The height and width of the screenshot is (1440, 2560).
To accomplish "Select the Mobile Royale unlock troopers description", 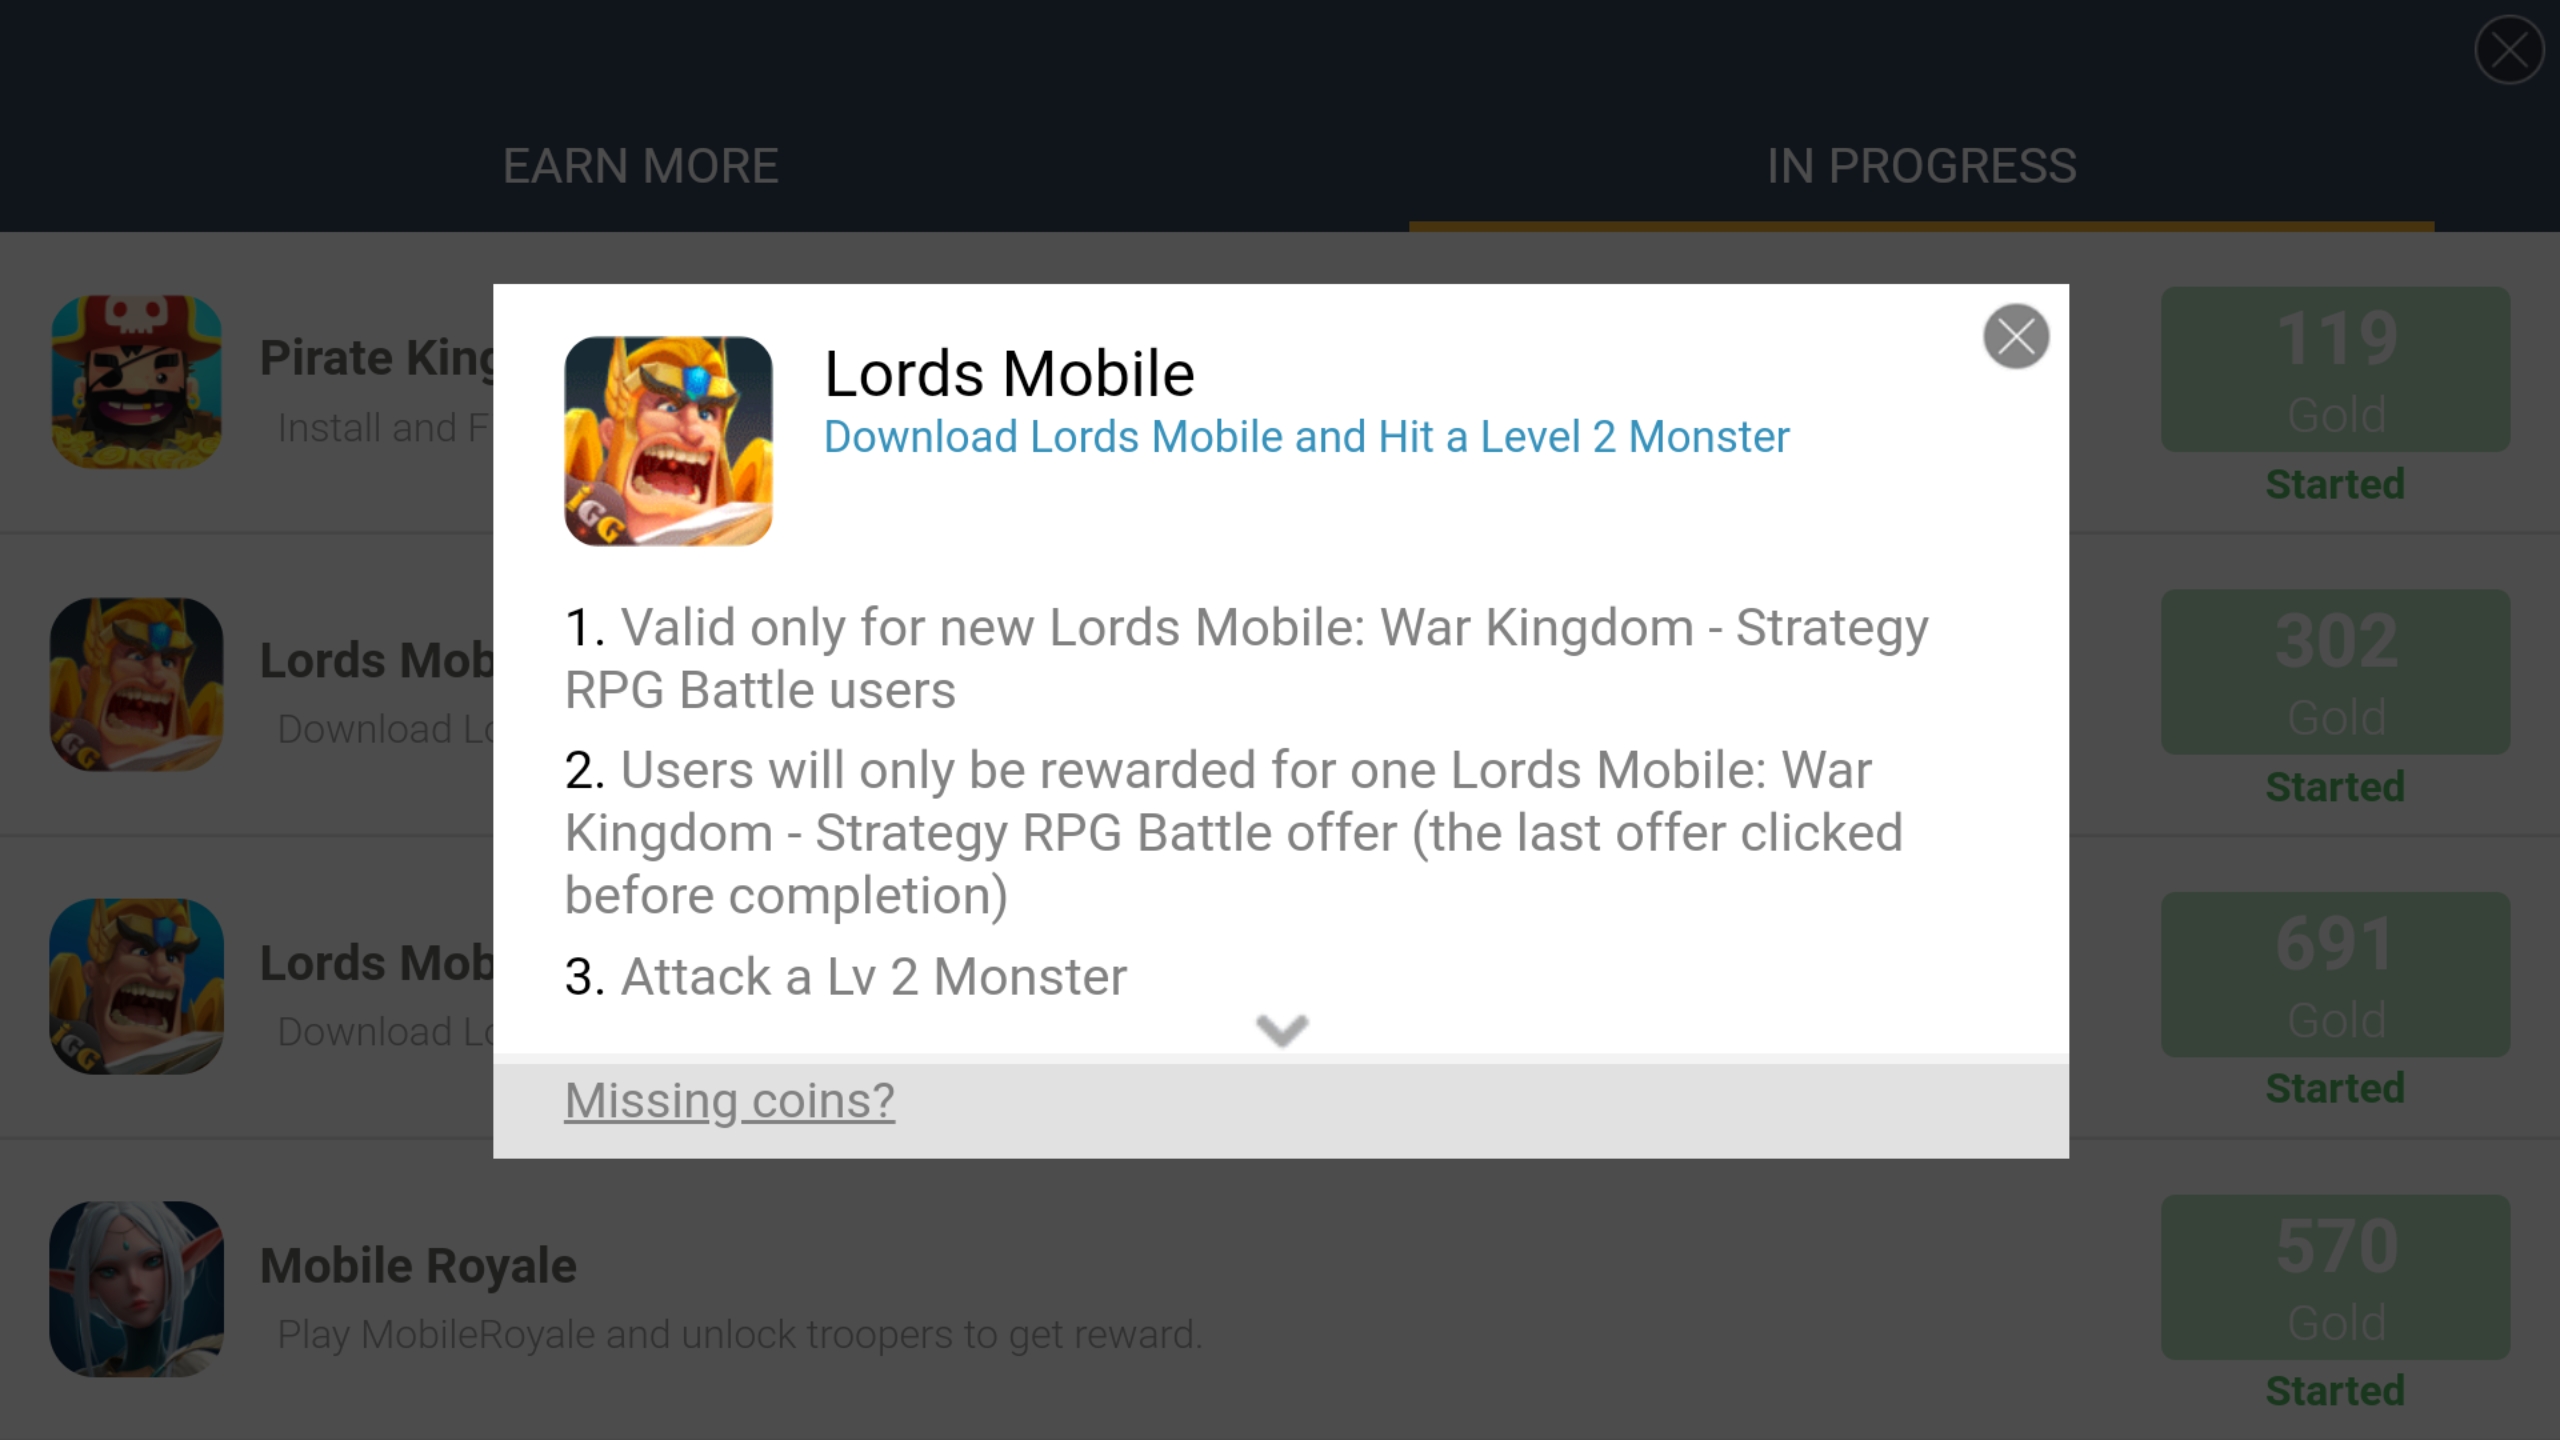I will (x=739, y=1334).
